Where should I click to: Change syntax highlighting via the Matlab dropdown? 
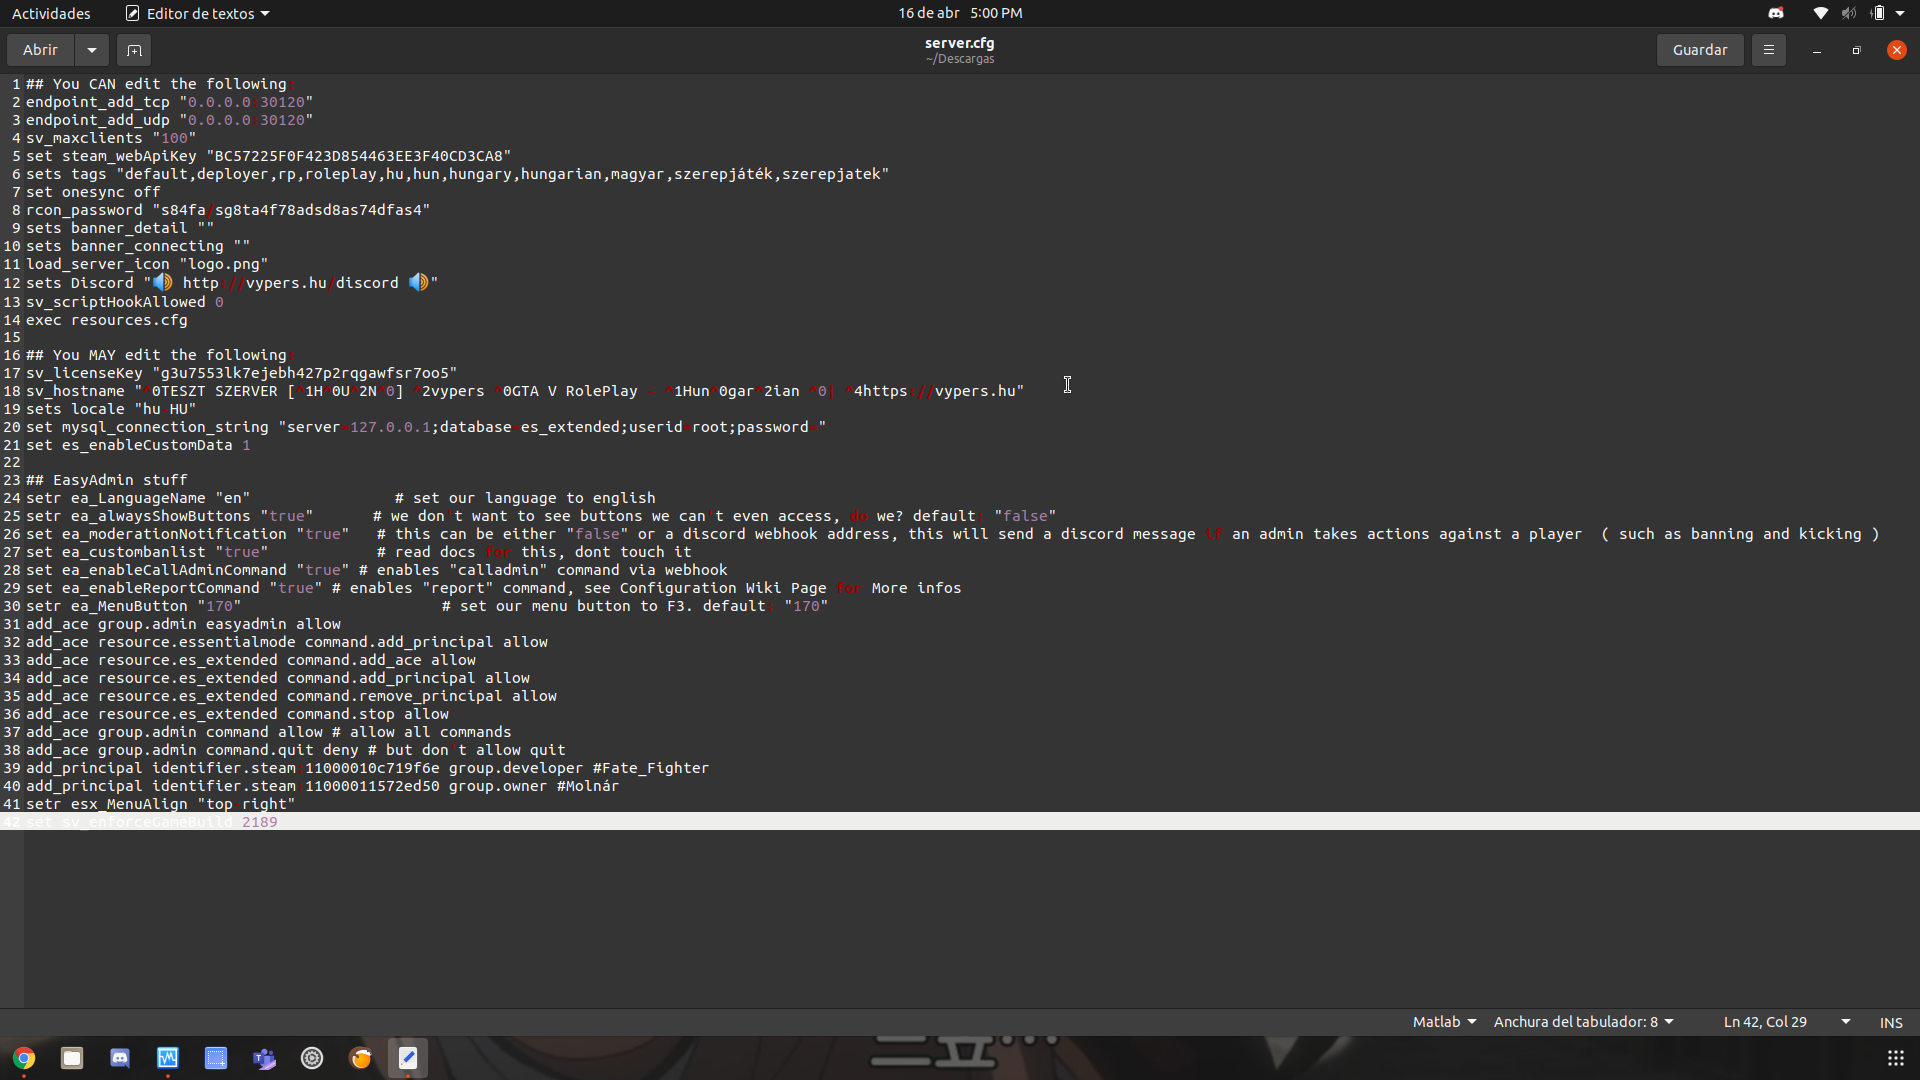pyautogui.click(x=1442, y=1022)
